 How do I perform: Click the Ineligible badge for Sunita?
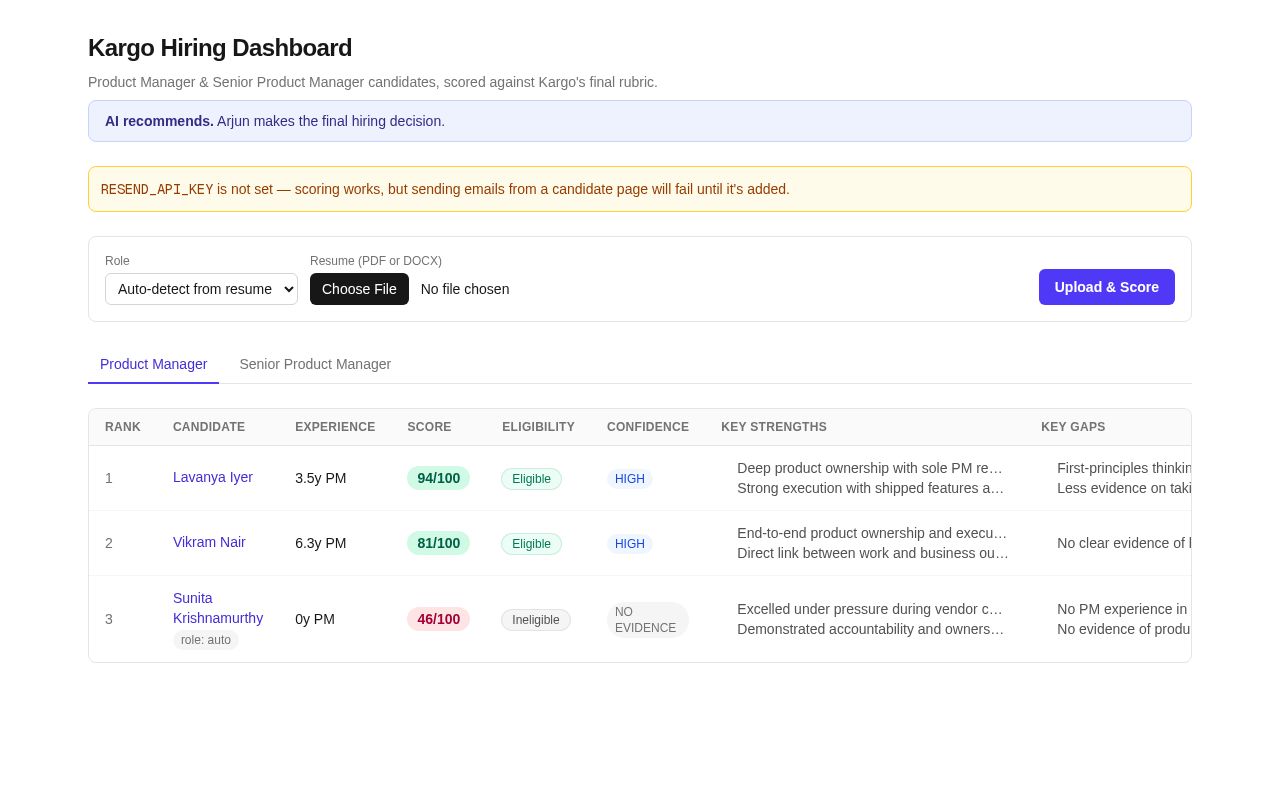pyautogui.click(x=536, y=620)
